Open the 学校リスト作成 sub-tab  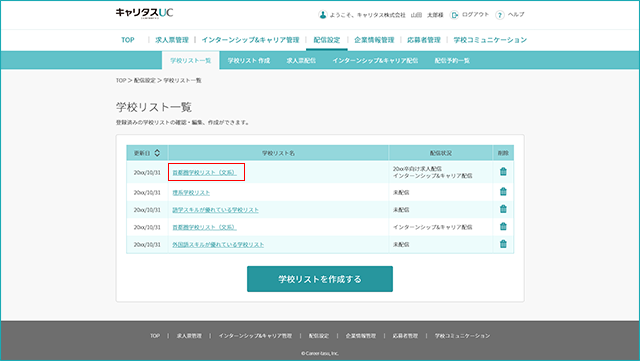(249, 60)
